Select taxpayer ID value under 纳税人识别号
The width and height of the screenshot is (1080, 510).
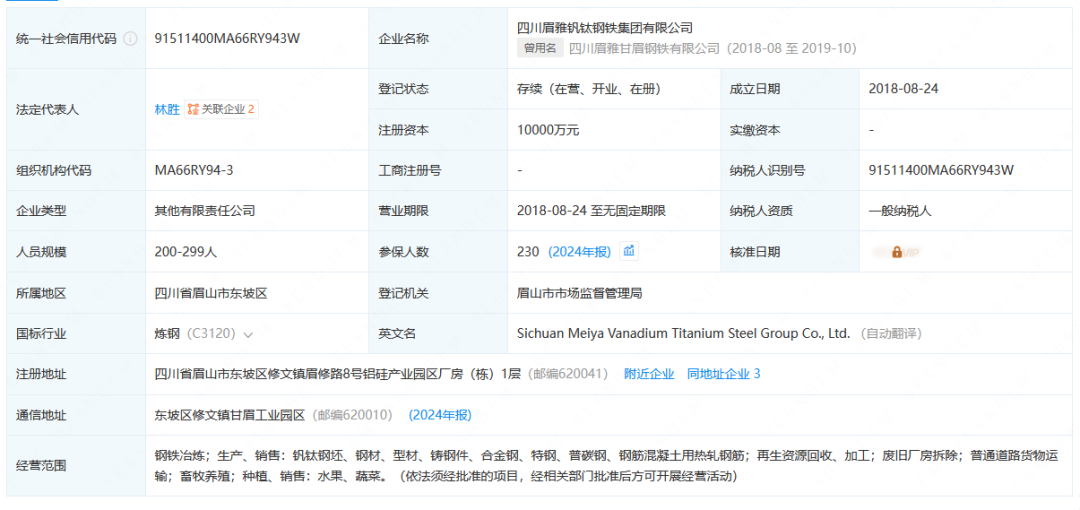coord(941,170)
